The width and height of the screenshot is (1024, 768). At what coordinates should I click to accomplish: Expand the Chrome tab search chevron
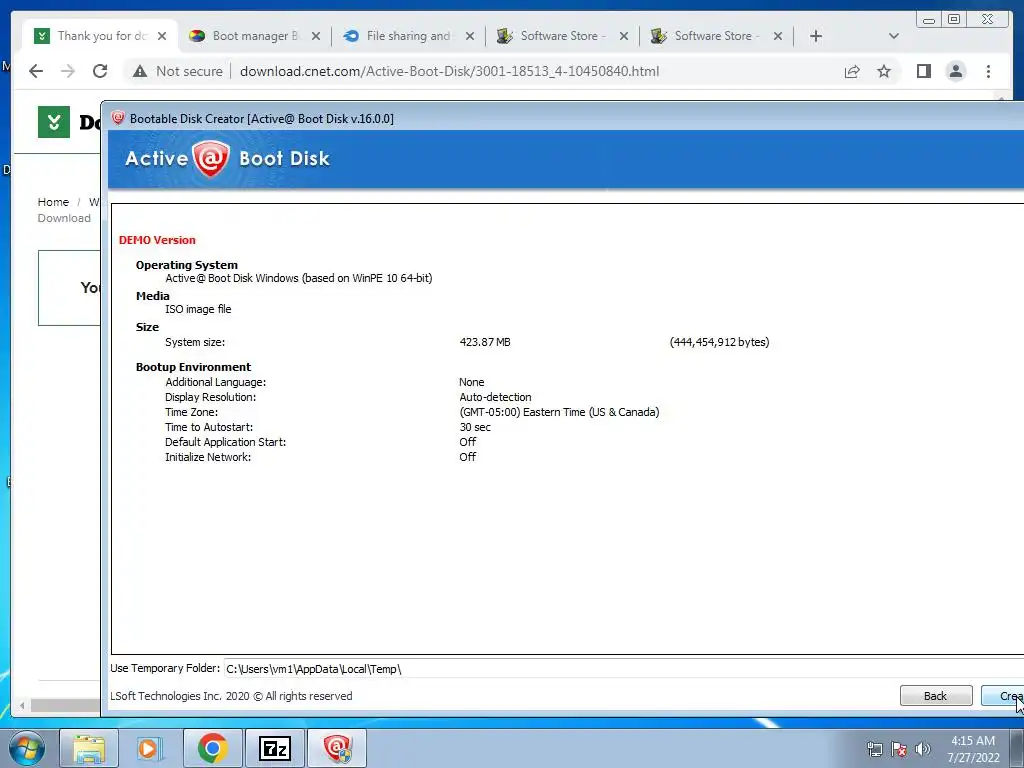[x=894, y=36]
